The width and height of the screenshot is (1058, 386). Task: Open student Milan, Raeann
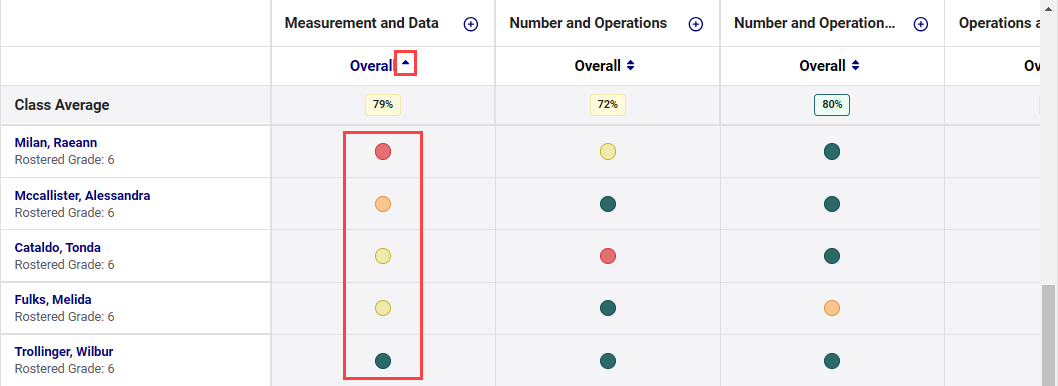[x=56, y=142]
